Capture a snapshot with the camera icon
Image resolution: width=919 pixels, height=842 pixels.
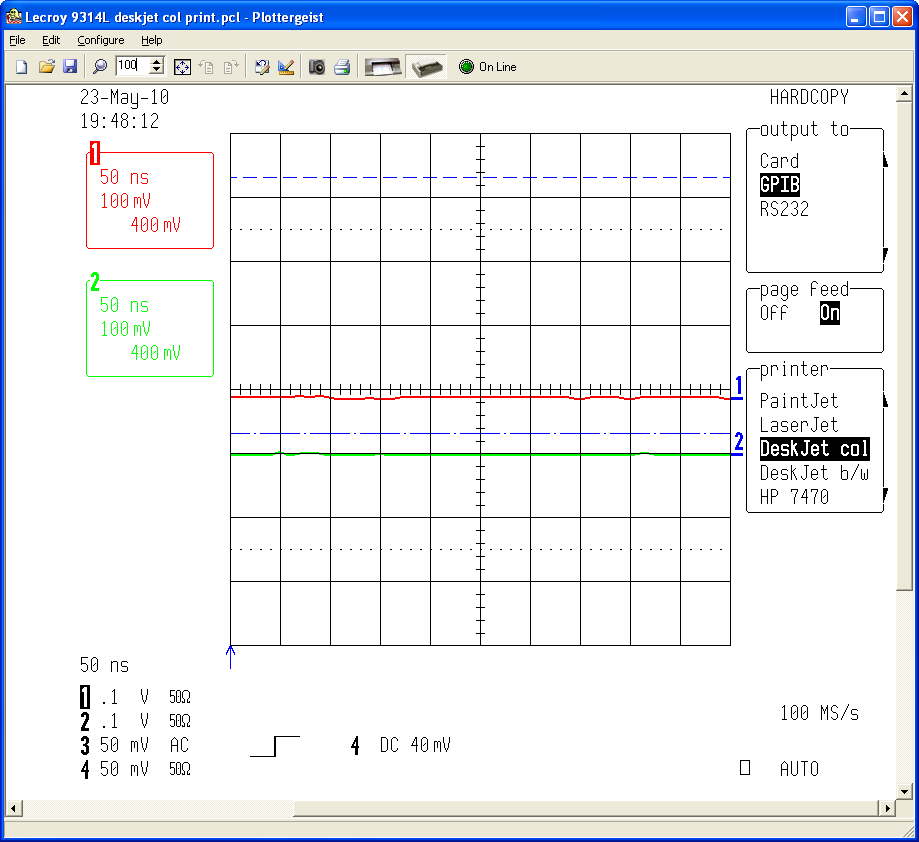coord(317,66)
